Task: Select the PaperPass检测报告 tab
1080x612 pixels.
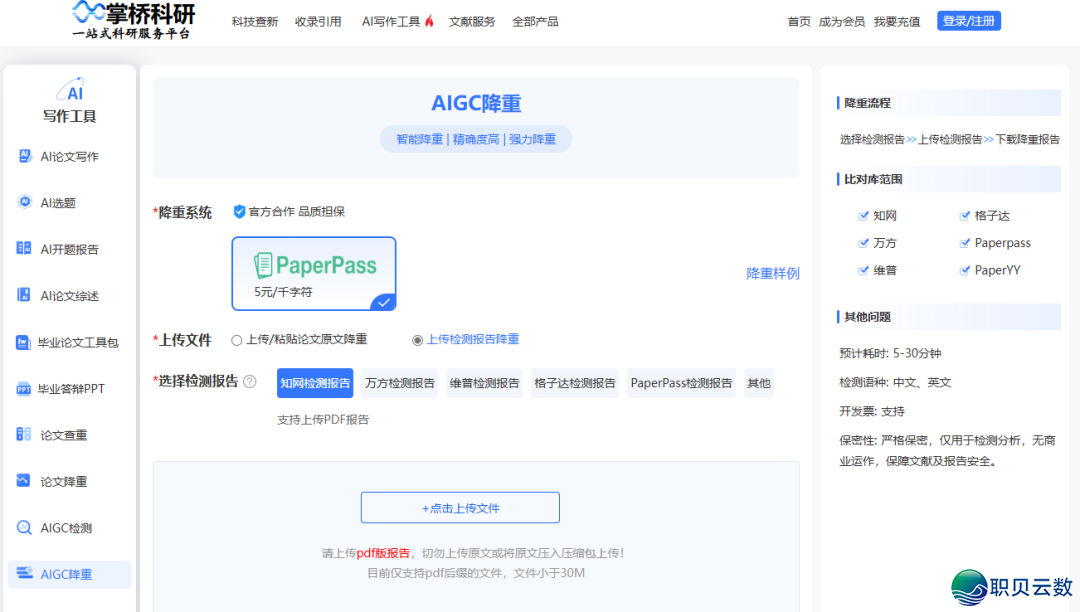Action: click(x=681, y=383)
